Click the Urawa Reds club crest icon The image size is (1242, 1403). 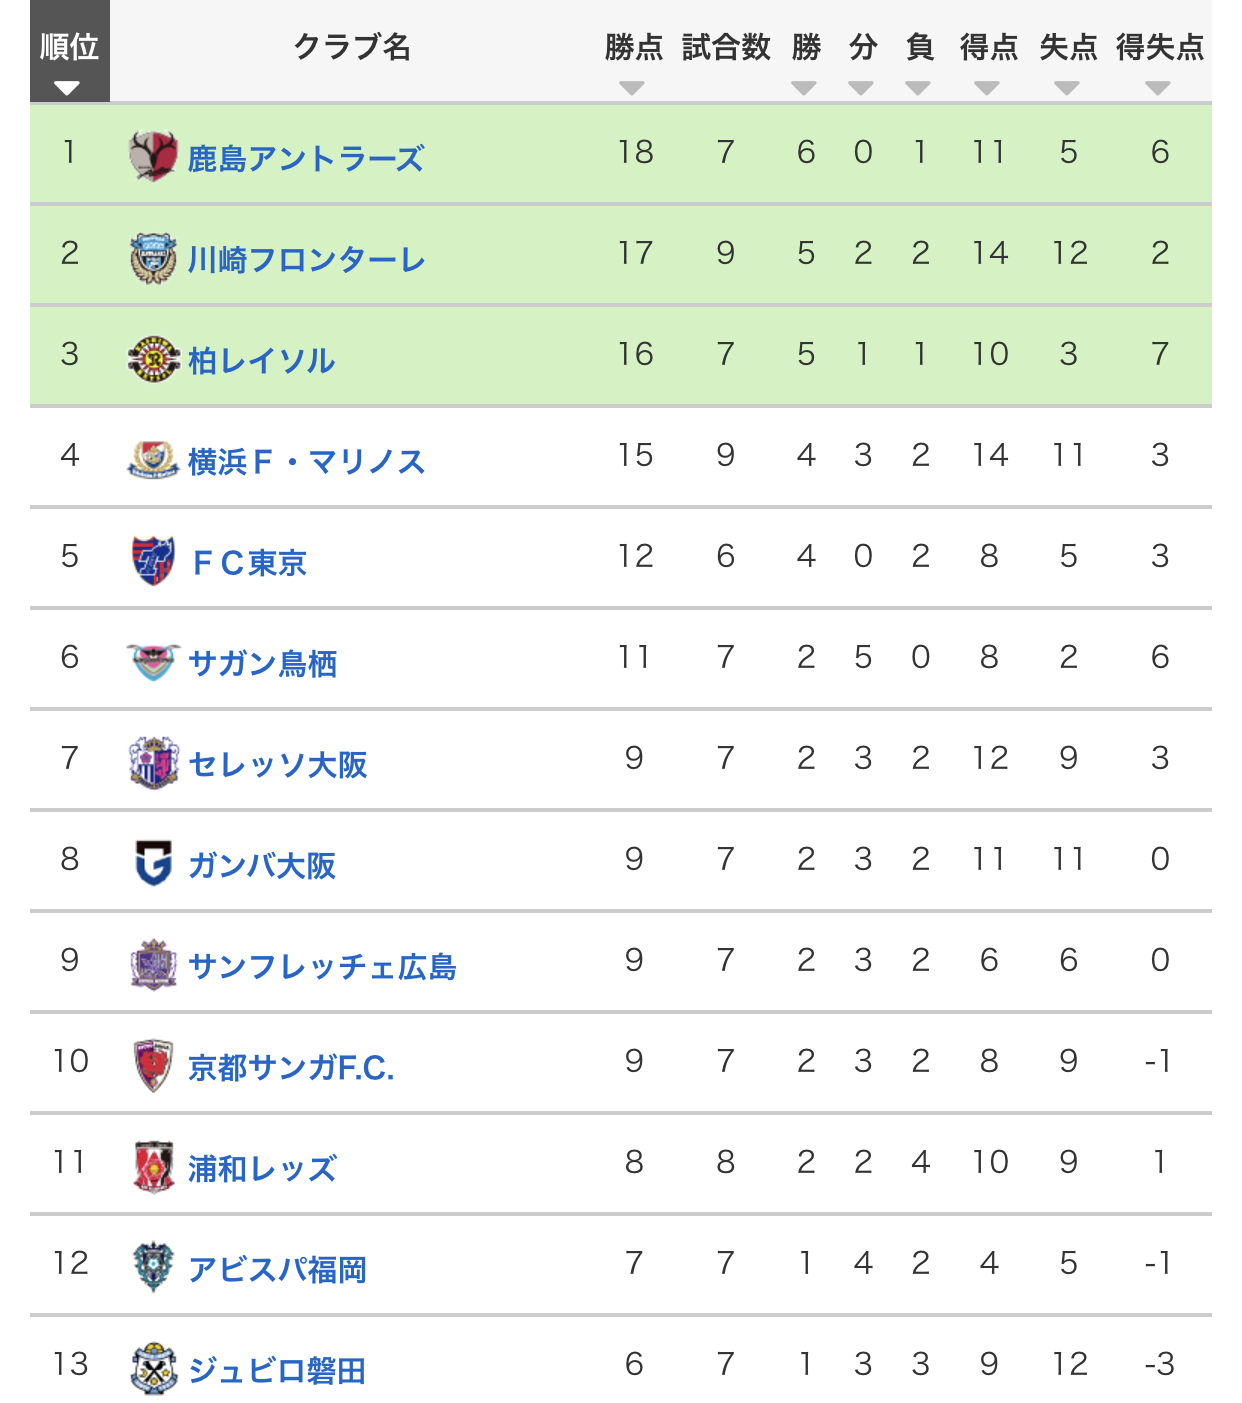point(153,1166)
